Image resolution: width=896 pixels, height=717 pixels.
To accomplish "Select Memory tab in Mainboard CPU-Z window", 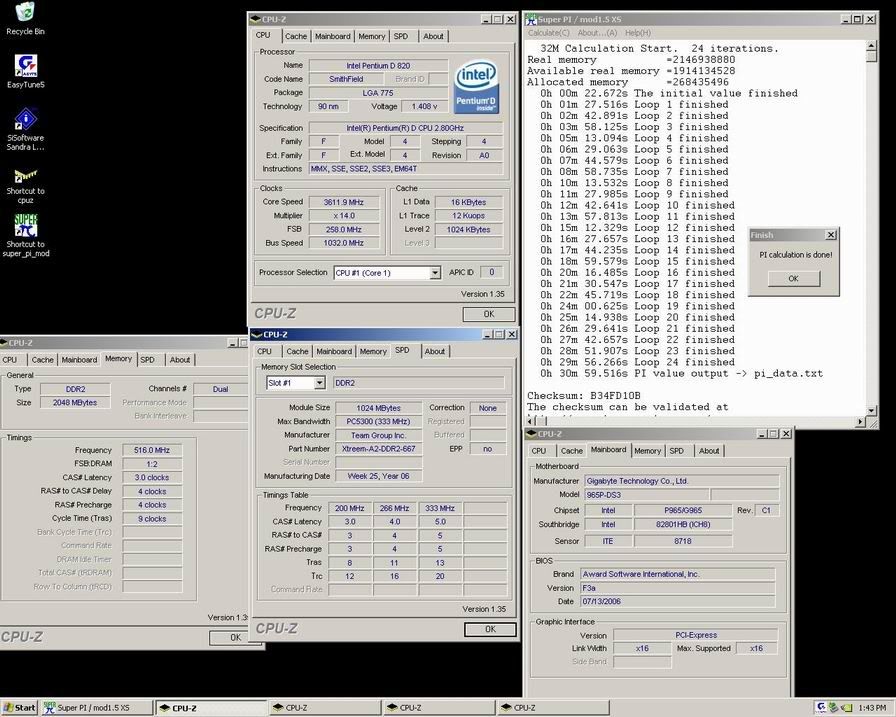I will 647,451.
